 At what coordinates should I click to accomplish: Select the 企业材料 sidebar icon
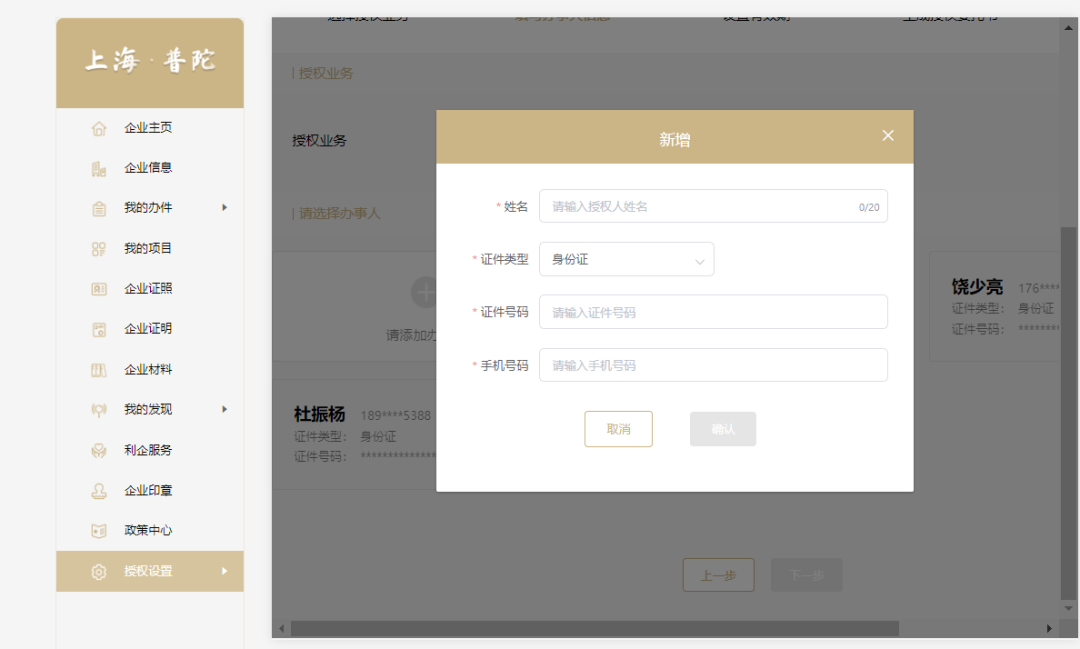coord(99,368)
